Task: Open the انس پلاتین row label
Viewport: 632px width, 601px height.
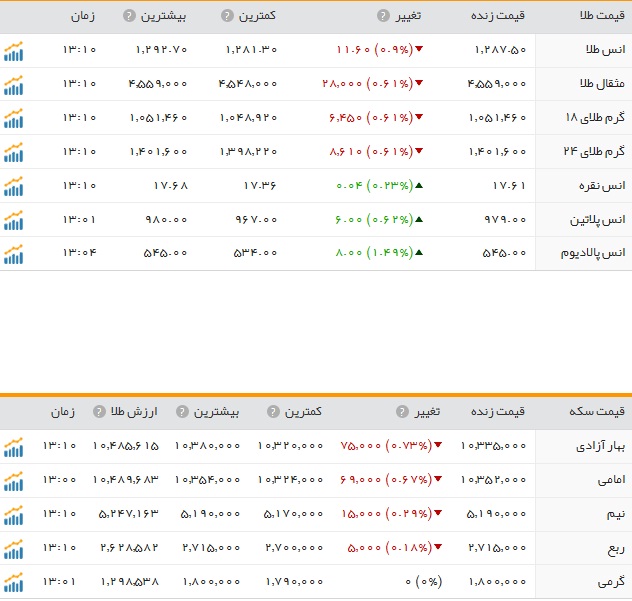Action: click(x=597, y=220)
